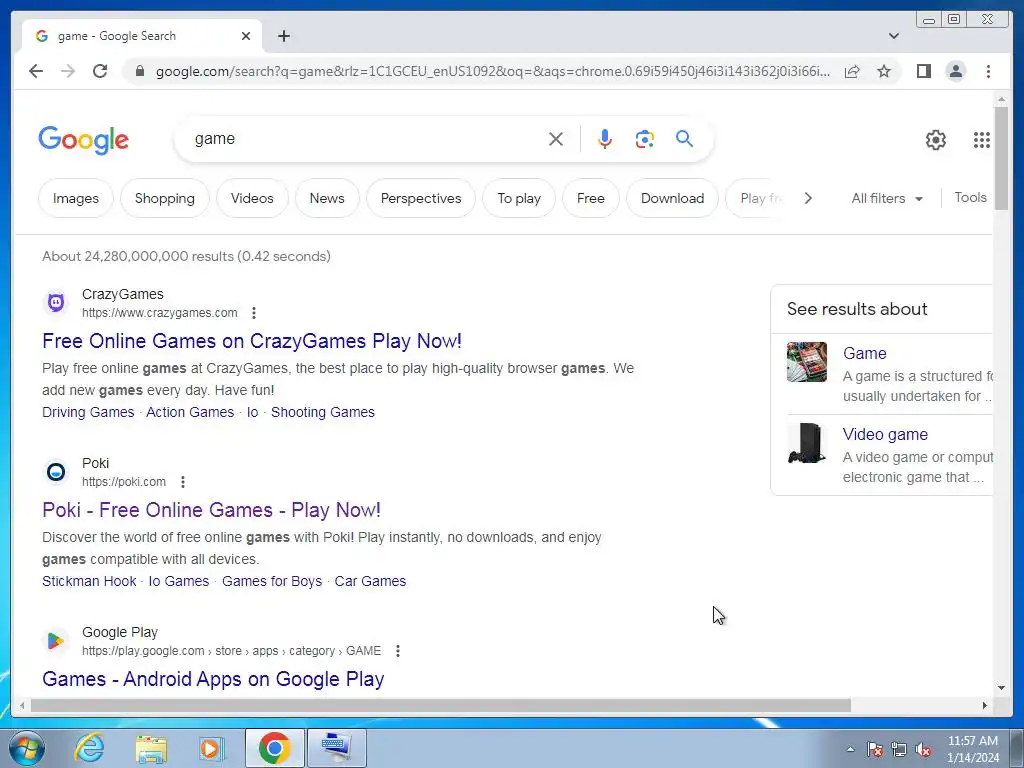Image resolution: width=1024 pixels, height=768 pixels.
Task: Open 'Games - Android Apps on Google Play'
Action: (x=213, y=679)
